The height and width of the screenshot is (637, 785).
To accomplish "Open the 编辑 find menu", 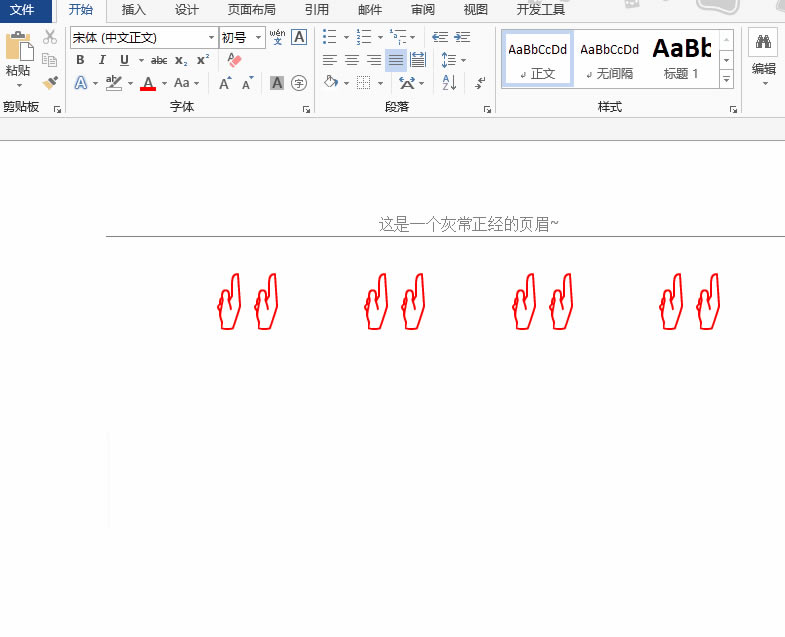I will 763,56.
